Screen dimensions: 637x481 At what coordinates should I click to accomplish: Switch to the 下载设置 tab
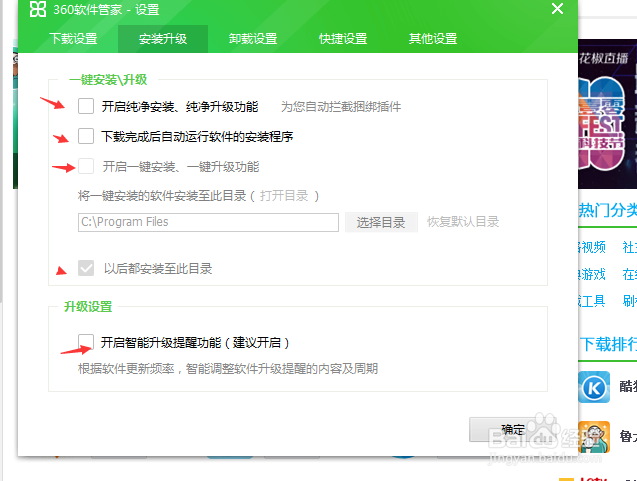point(74,39)
